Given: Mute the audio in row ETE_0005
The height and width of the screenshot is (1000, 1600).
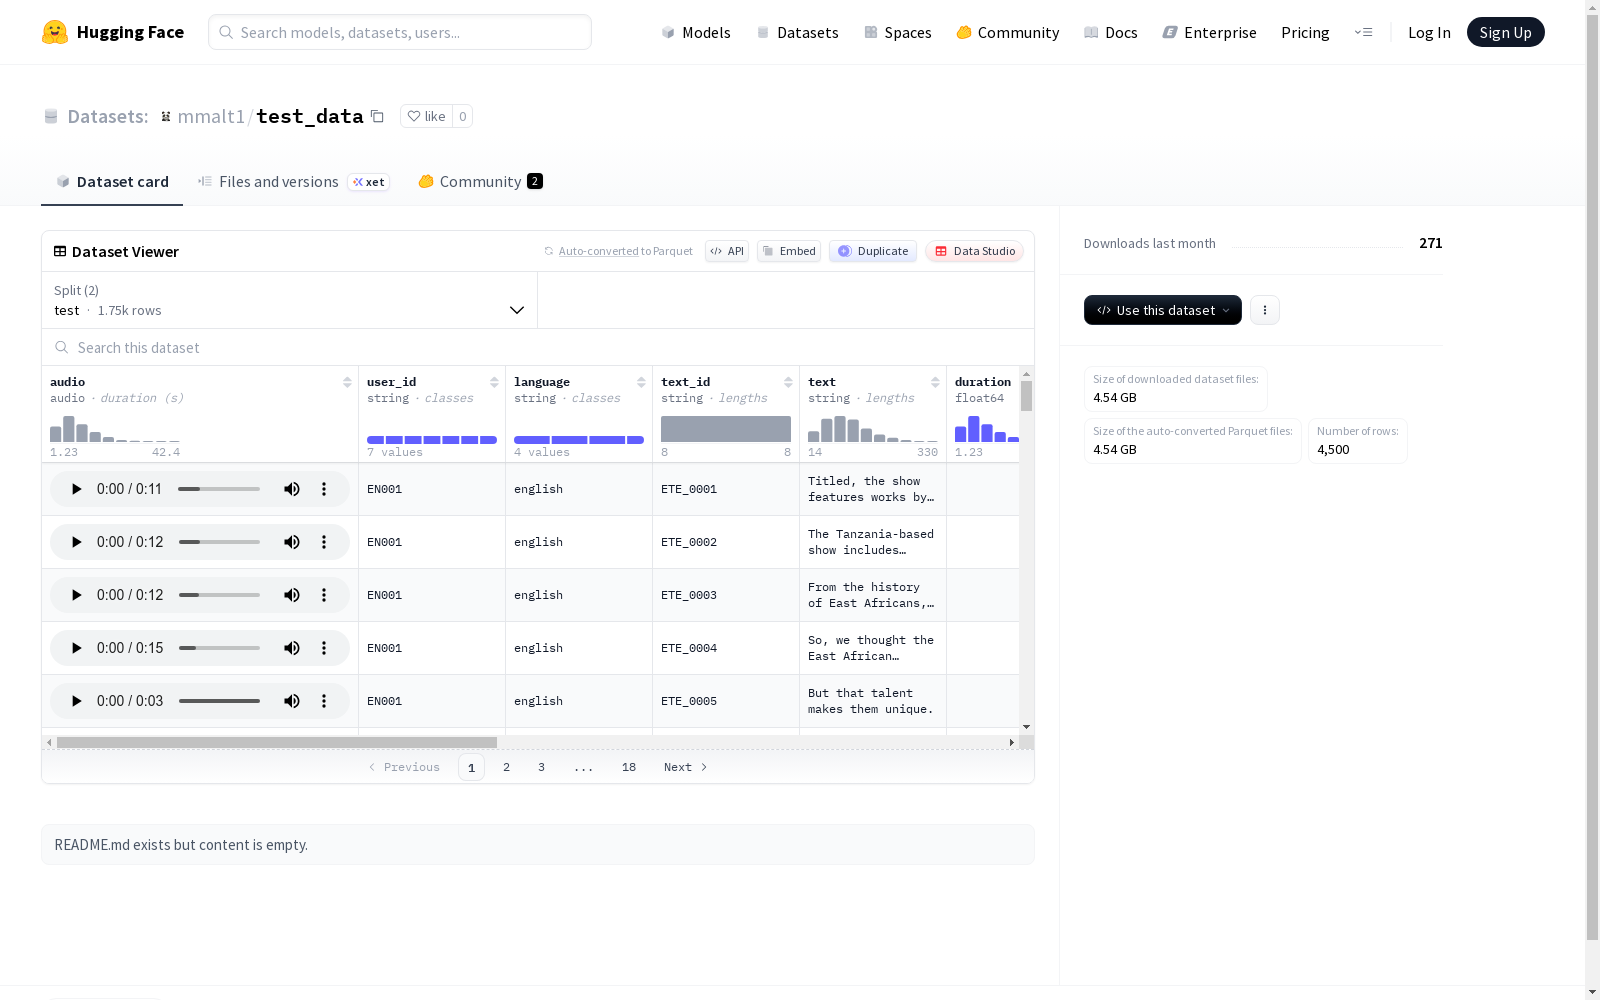Looking at the screenshot, I should (x=292, y=701).
